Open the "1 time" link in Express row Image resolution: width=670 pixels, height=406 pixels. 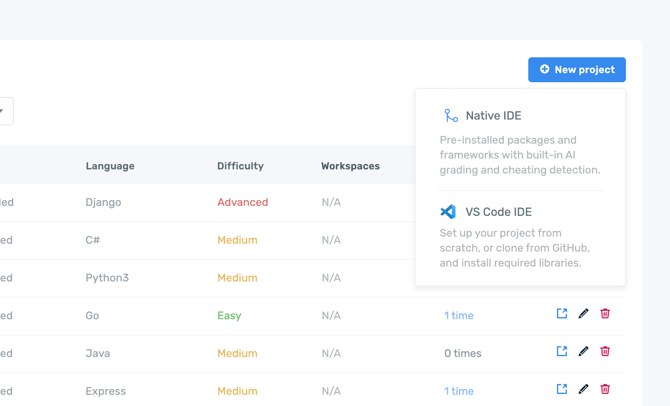(x=459, y=392)
